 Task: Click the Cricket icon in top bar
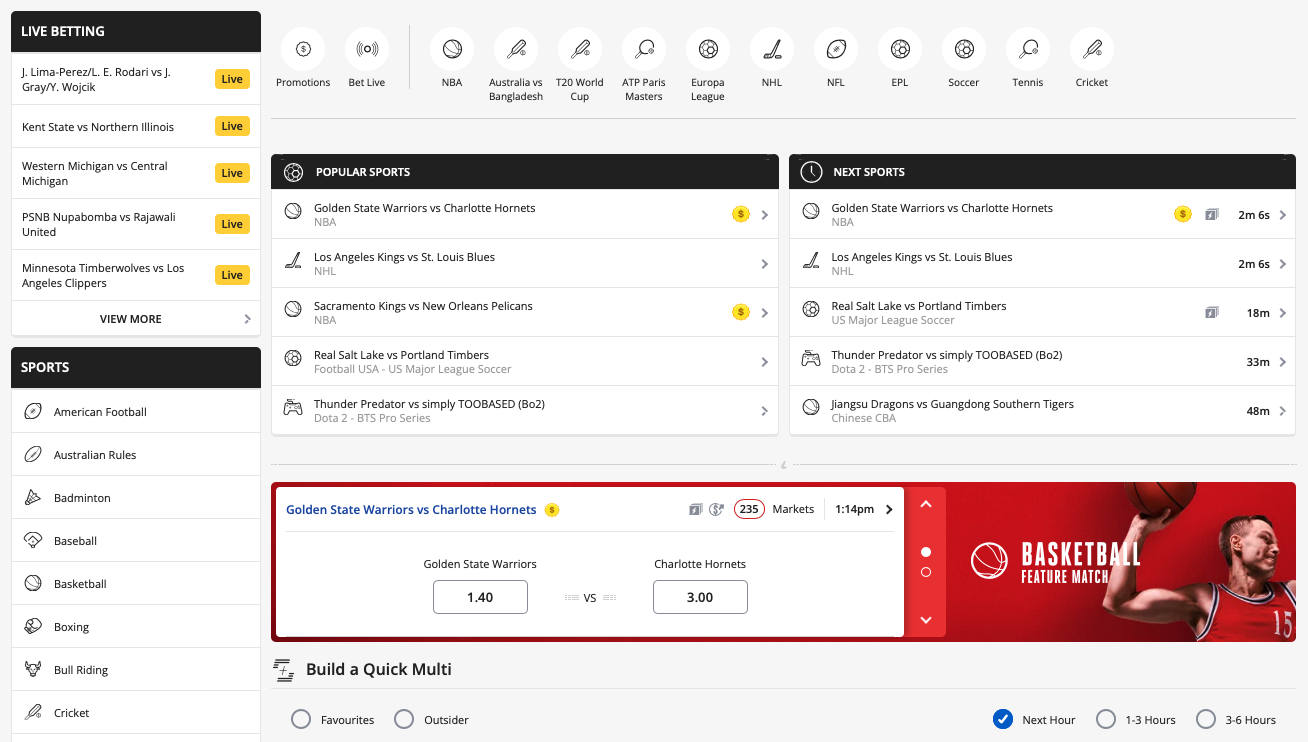click(1092, 48)
